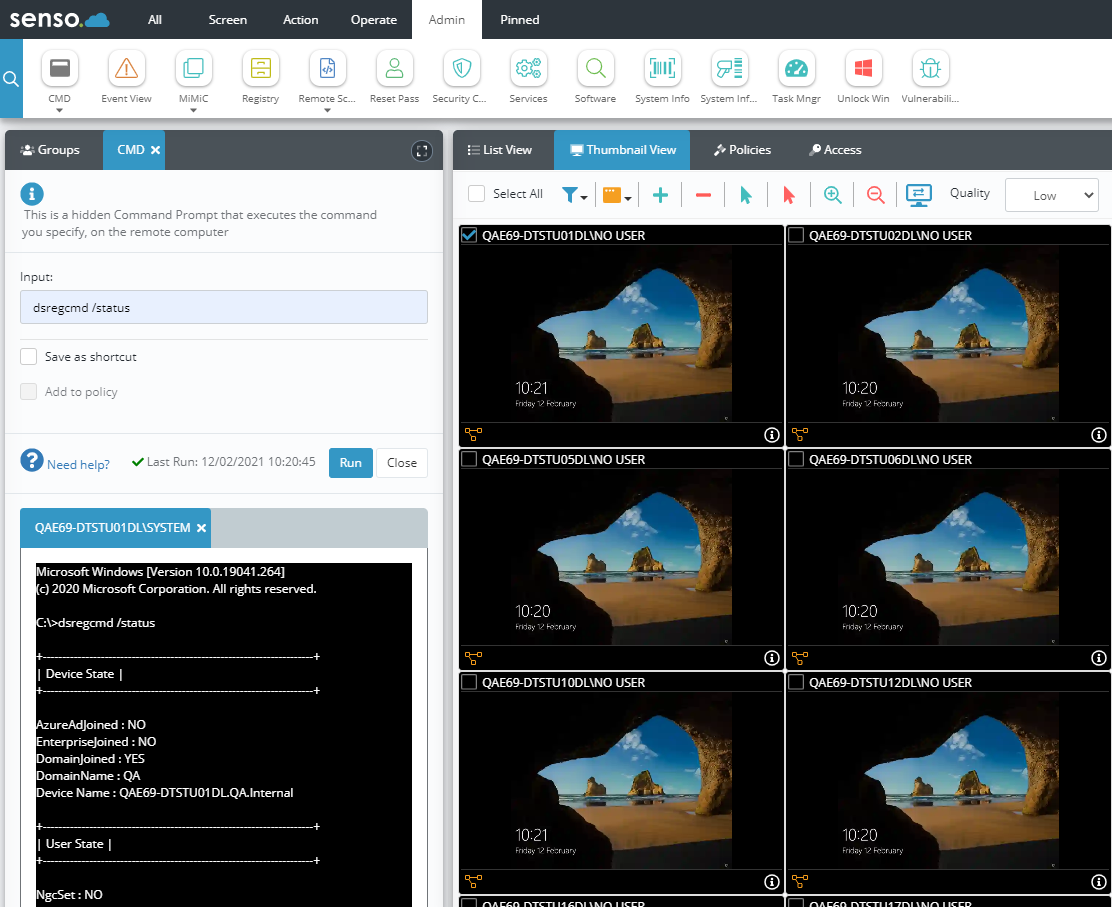Click the senso cloud logo

[60, 19]
